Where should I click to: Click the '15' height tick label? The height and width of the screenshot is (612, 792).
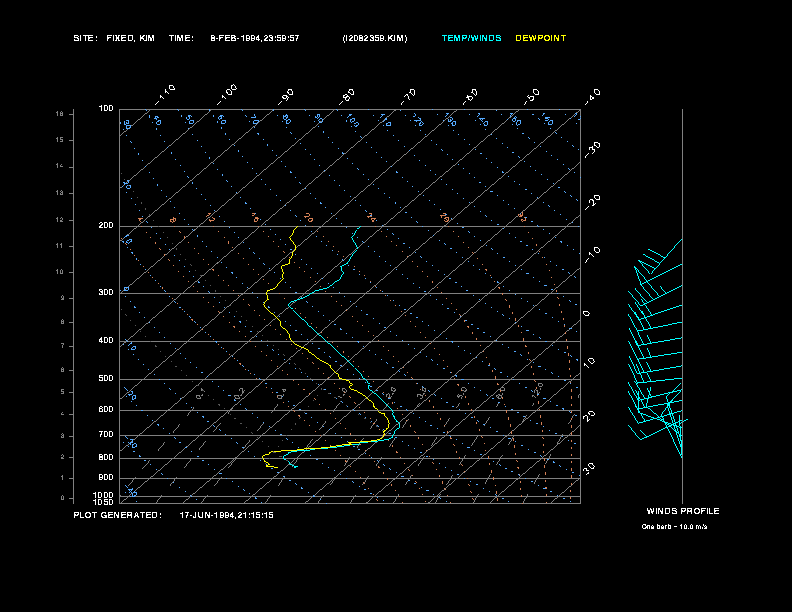[60, 140]
